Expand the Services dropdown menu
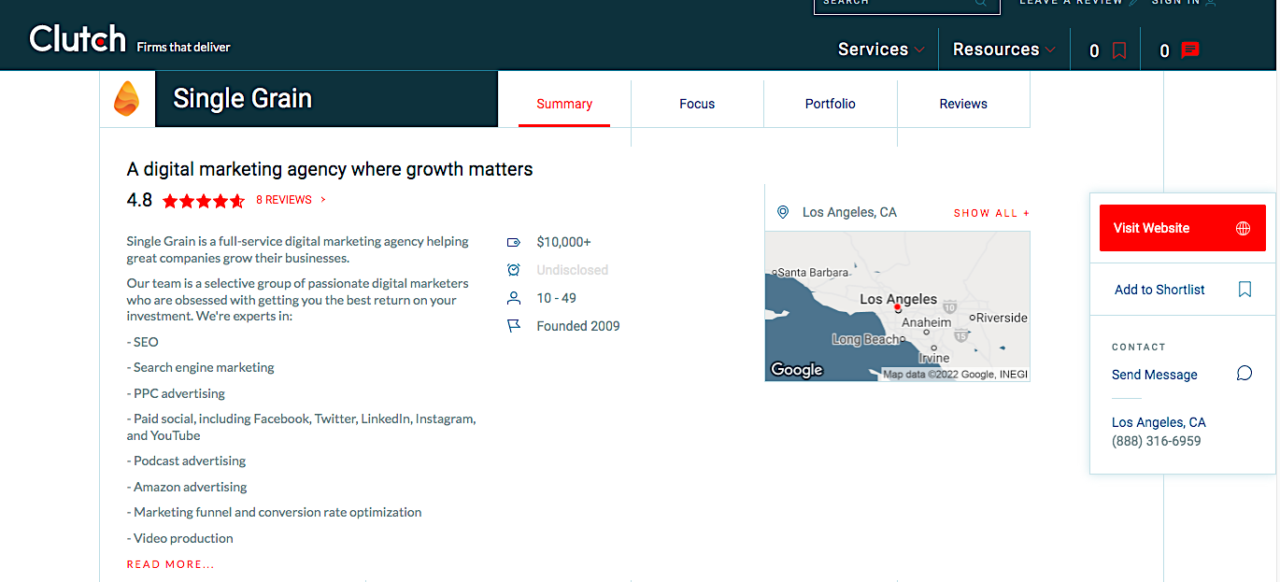 pos(880,49)
